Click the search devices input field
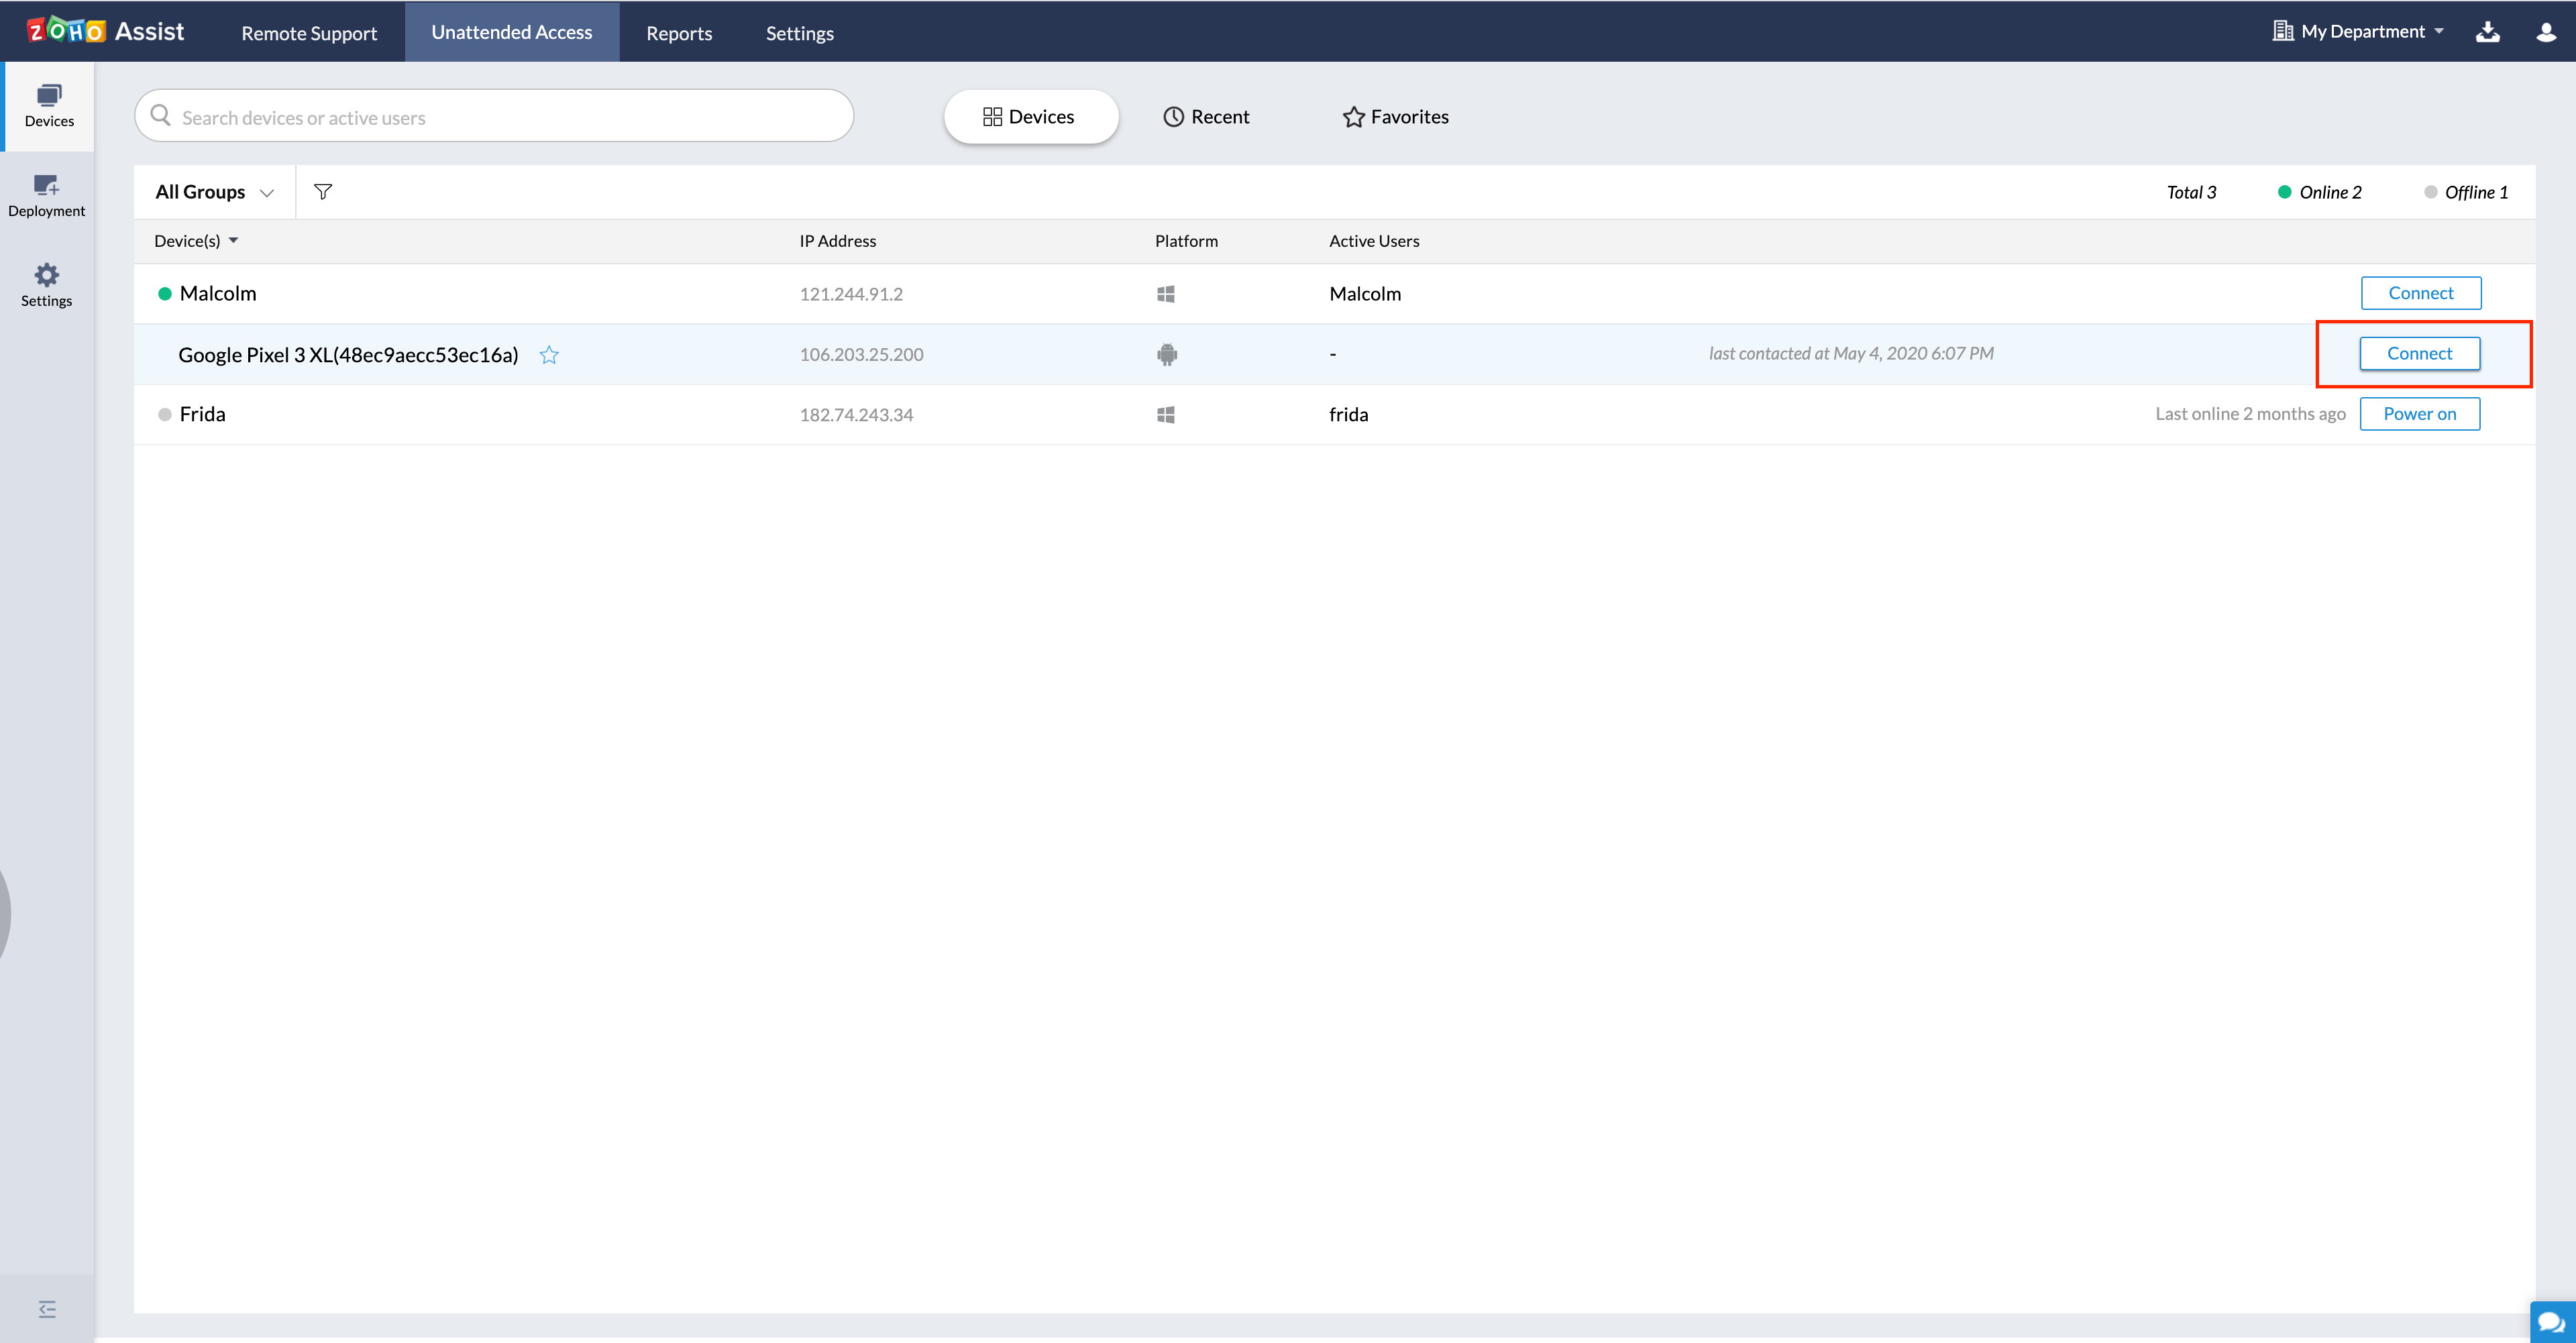 [494, 116]
